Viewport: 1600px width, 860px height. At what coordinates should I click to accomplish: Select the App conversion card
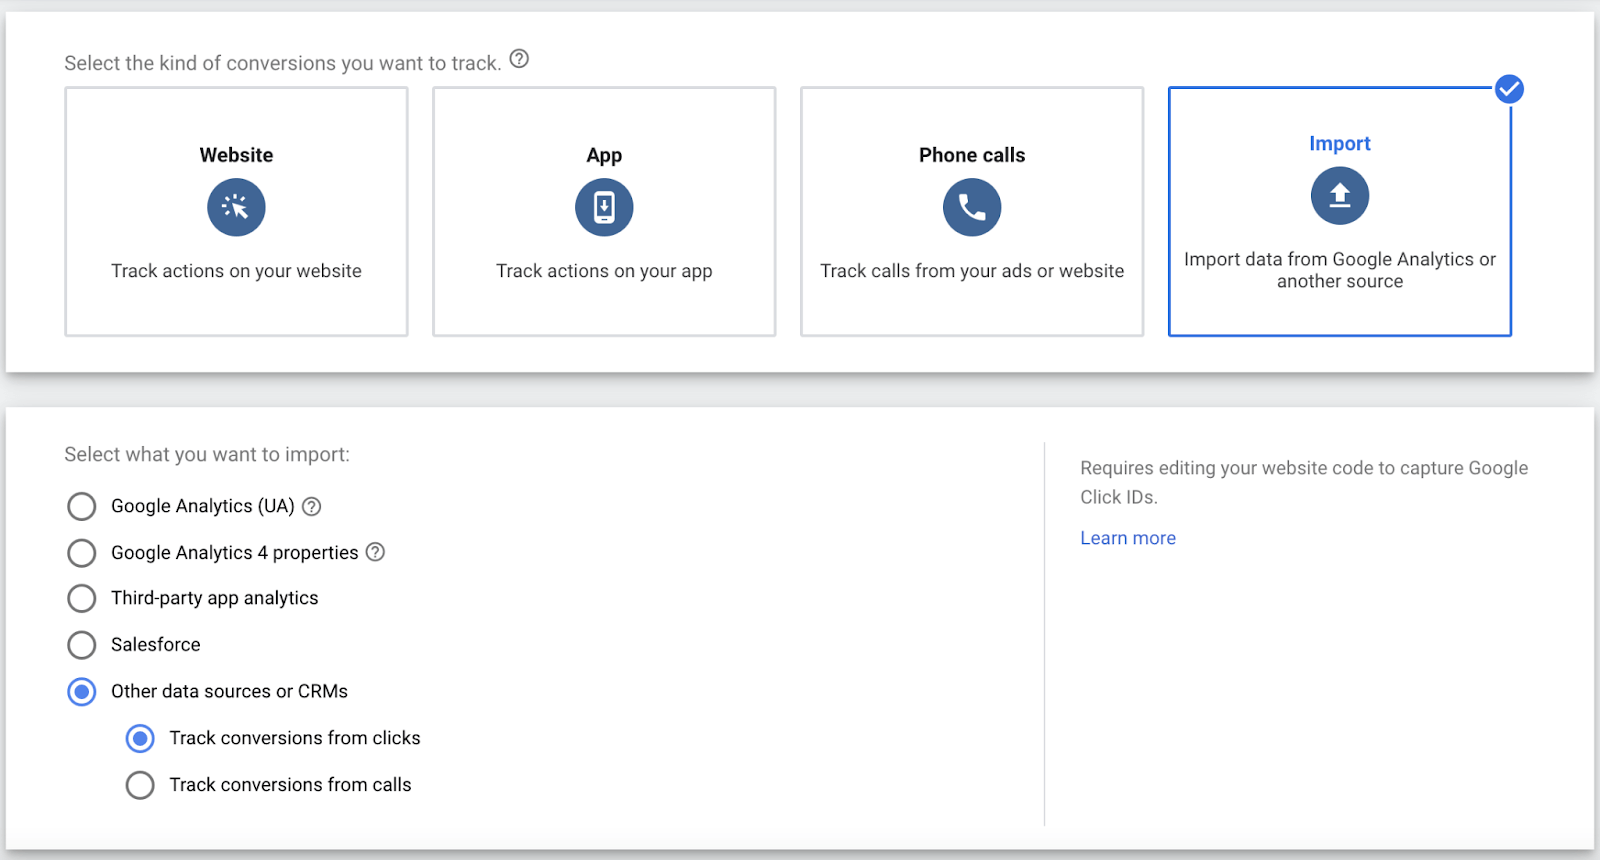pyautogui.click(x=604, y=300)
